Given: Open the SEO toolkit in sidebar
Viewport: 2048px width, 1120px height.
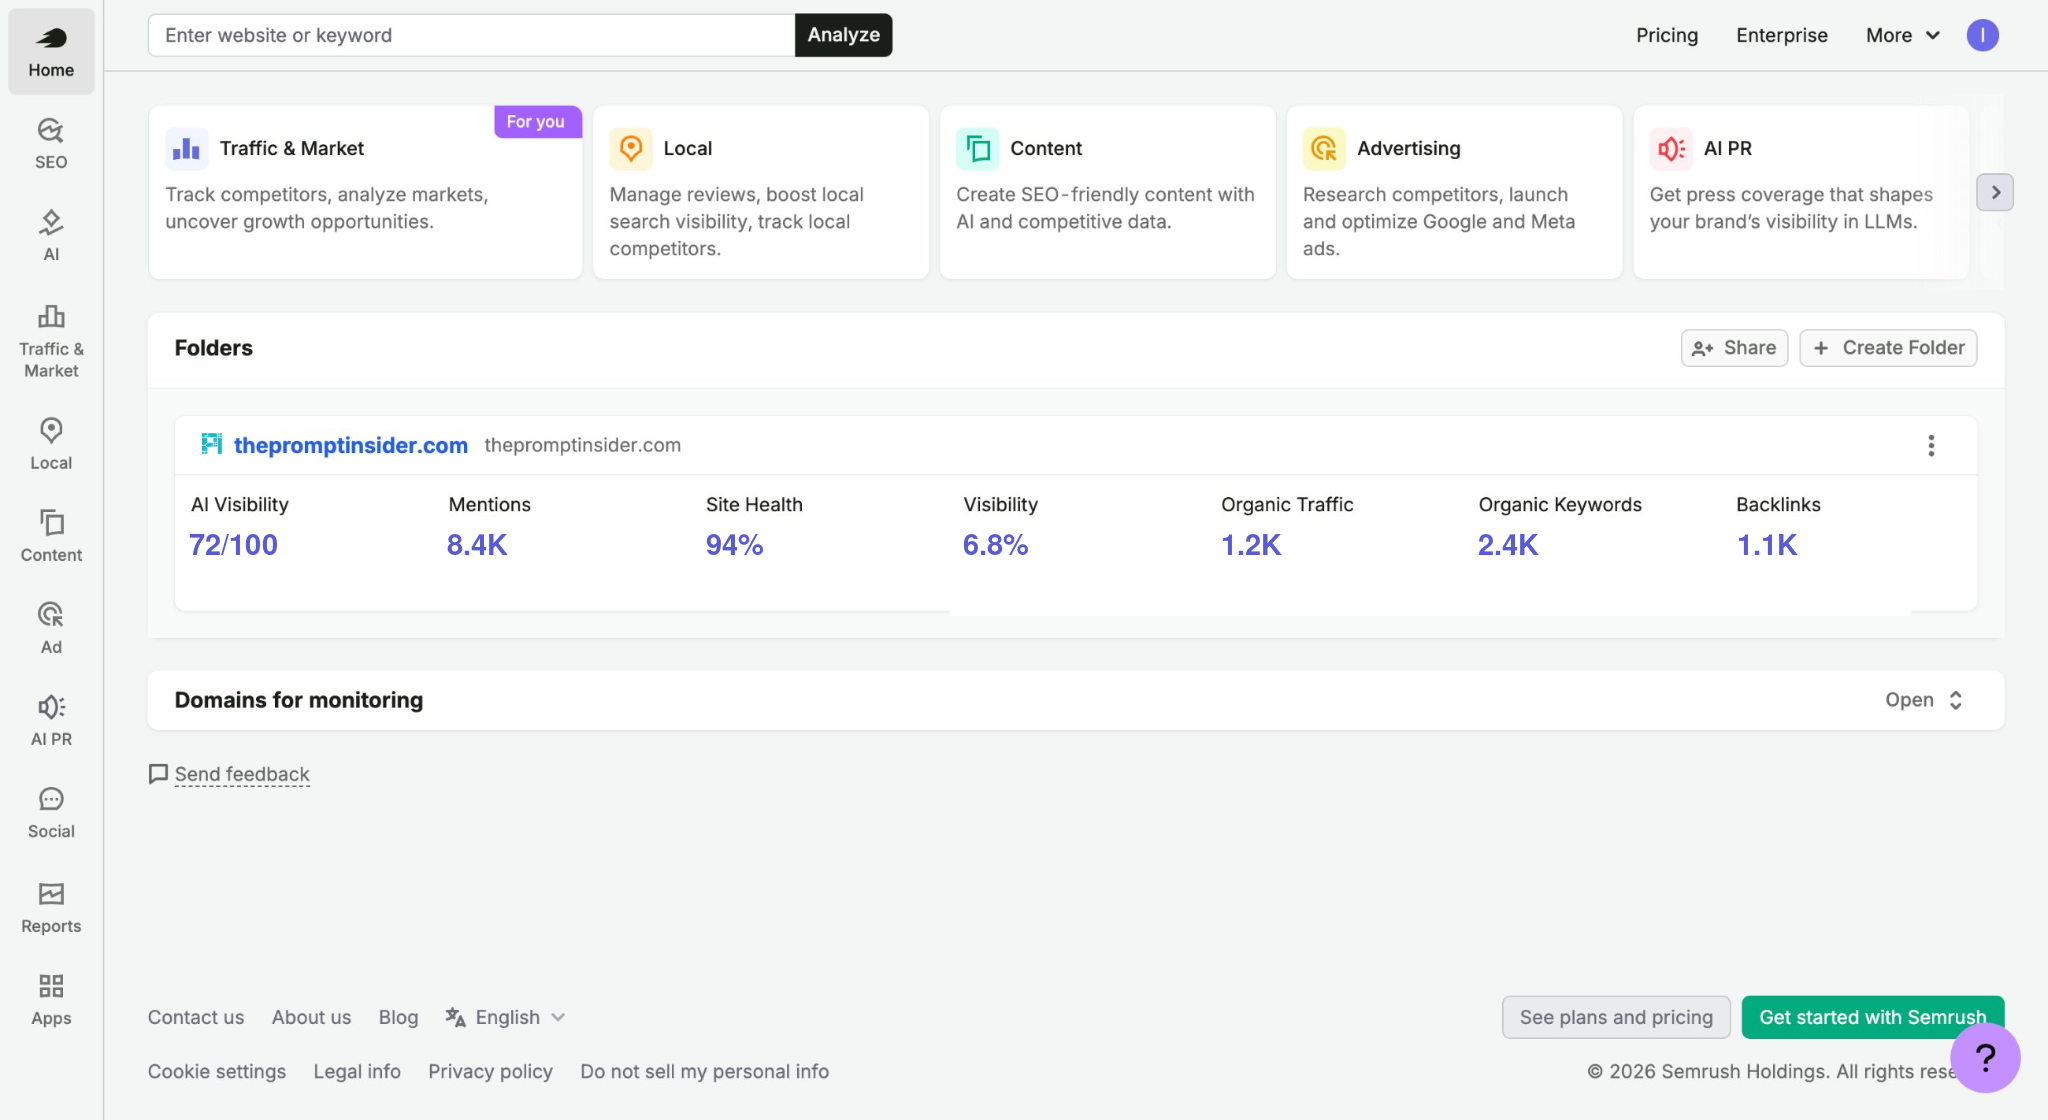Looking at the screenshot, I should (51, 144).
